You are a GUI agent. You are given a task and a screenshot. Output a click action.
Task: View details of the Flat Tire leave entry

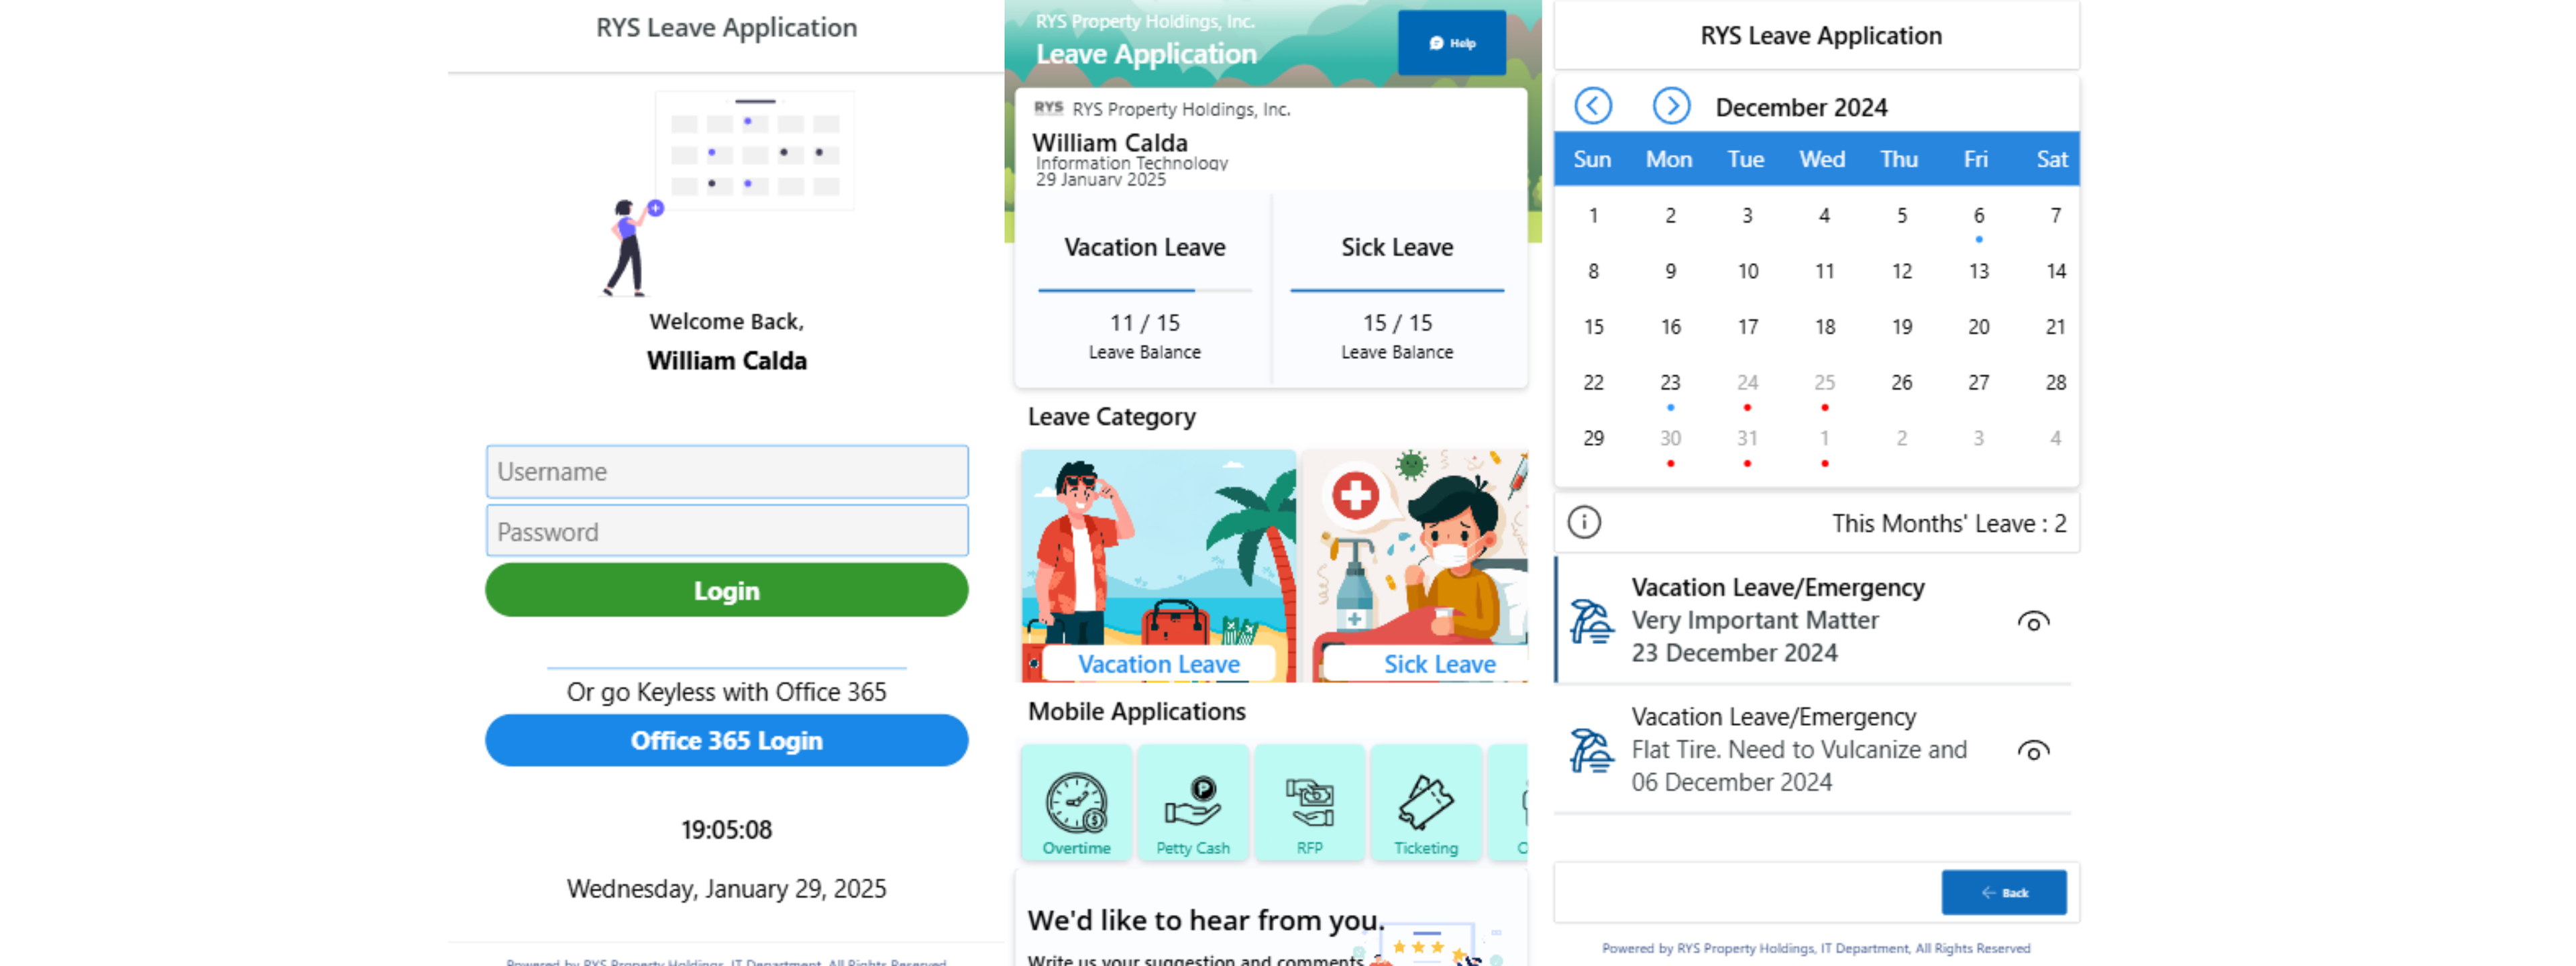click(x=2033, y=750)
